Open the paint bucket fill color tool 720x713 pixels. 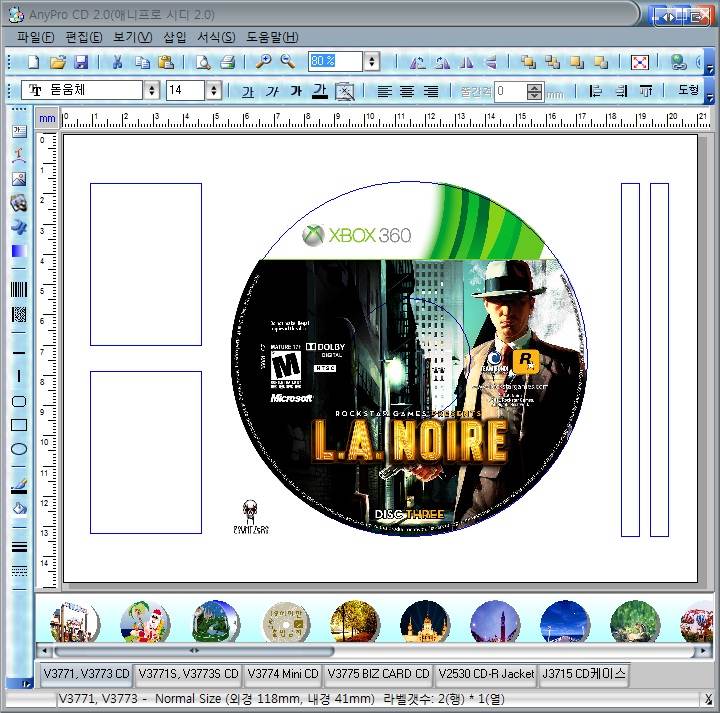[19, 509]
